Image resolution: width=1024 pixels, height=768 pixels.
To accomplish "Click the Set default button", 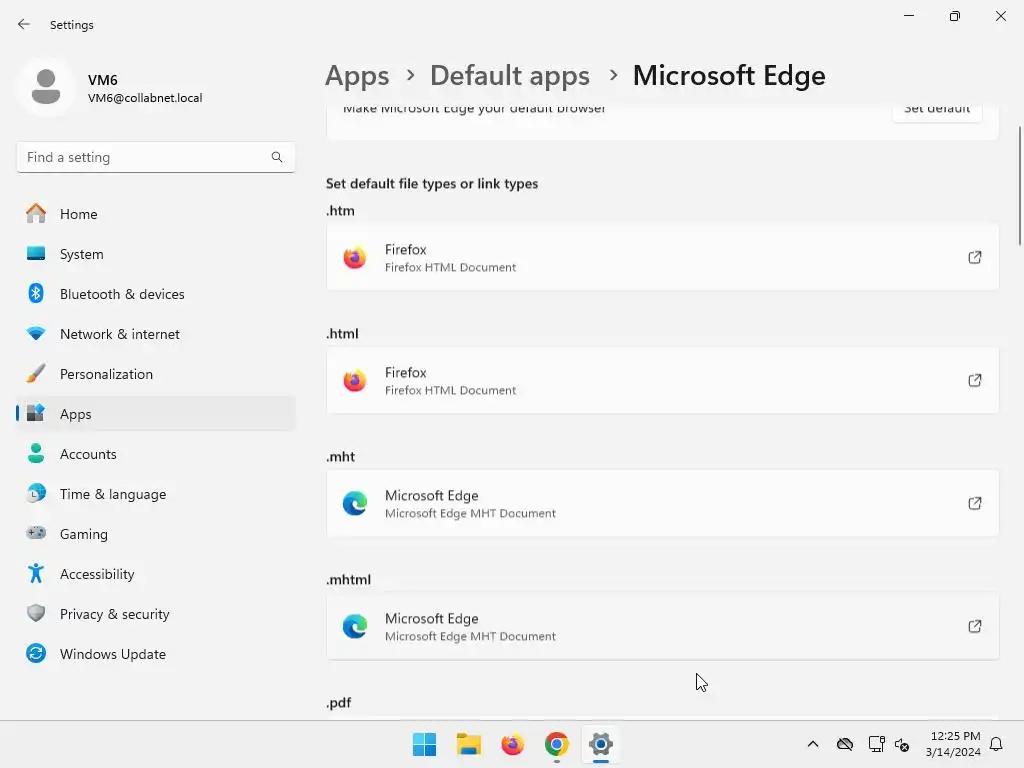I will (x=936, y=109).
